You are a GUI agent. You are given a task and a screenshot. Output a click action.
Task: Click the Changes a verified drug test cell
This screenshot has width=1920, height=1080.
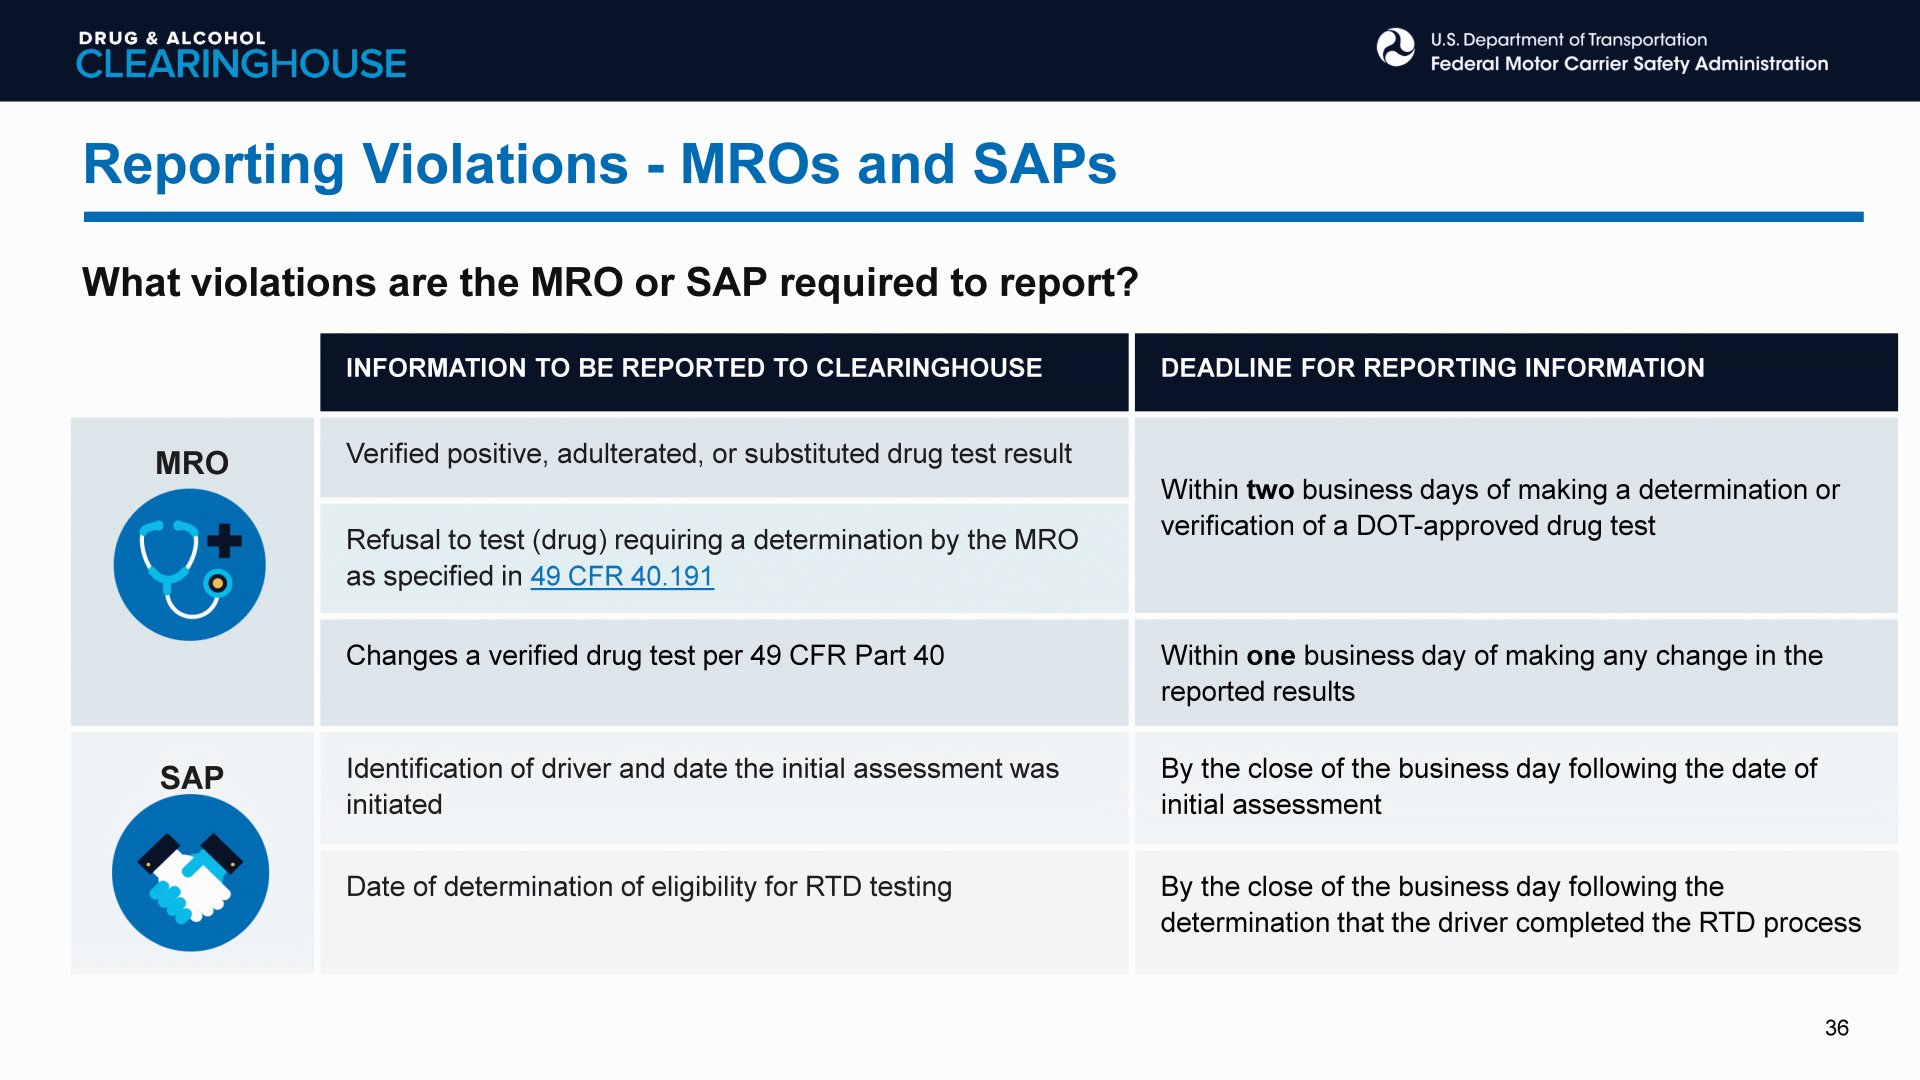point(645,656)
